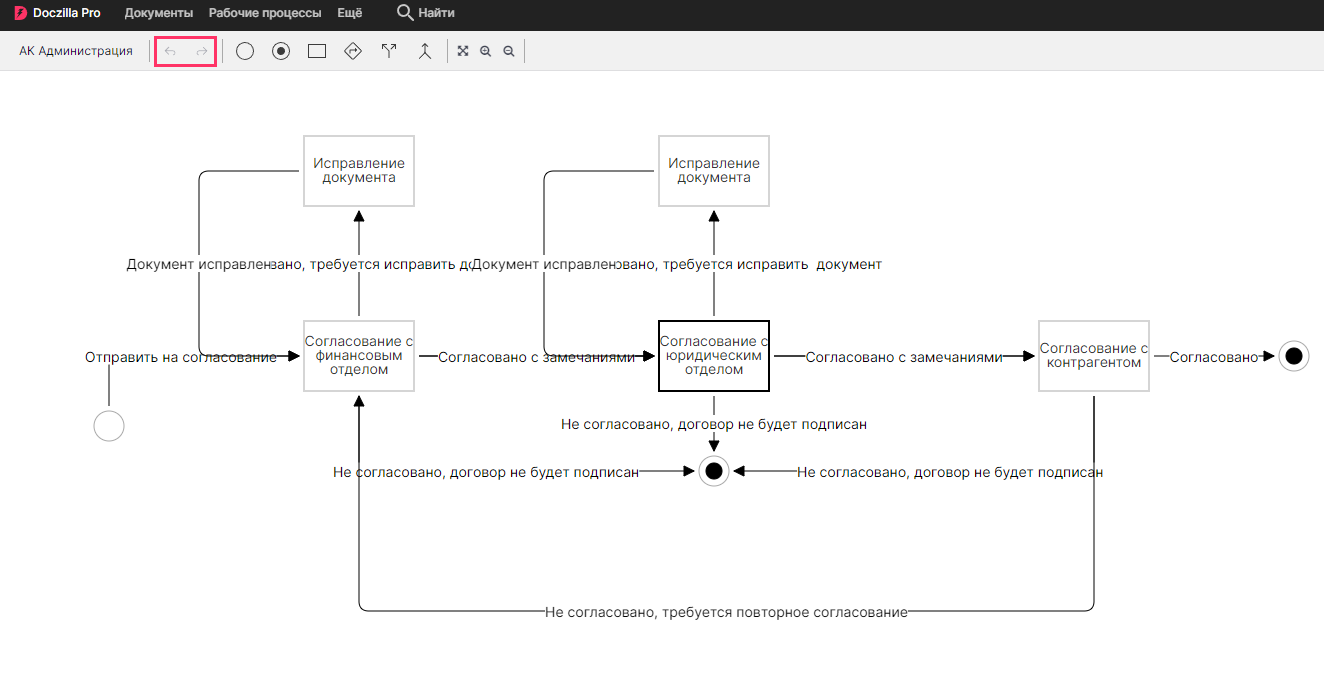Select the diamond transition arrow tool
The image size is (1324, 684).
pyautogui.click(x=353, y=51)
